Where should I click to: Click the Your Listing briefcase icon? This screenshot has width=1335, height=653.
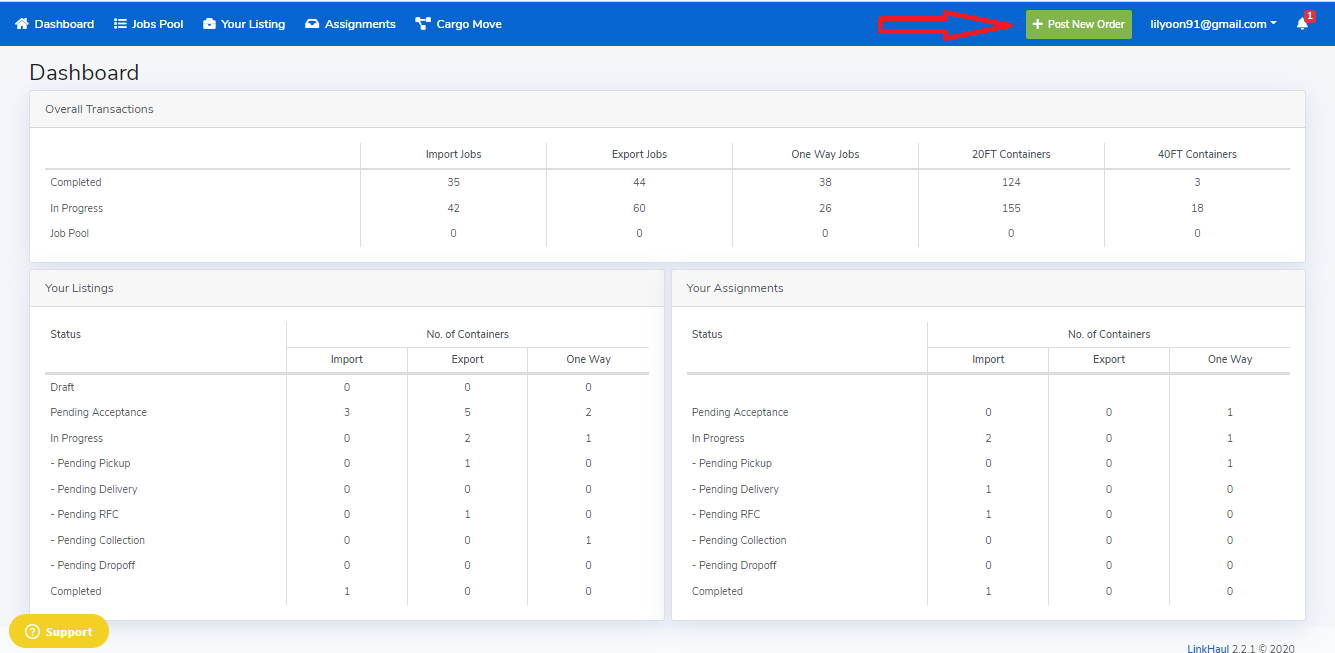209,24
